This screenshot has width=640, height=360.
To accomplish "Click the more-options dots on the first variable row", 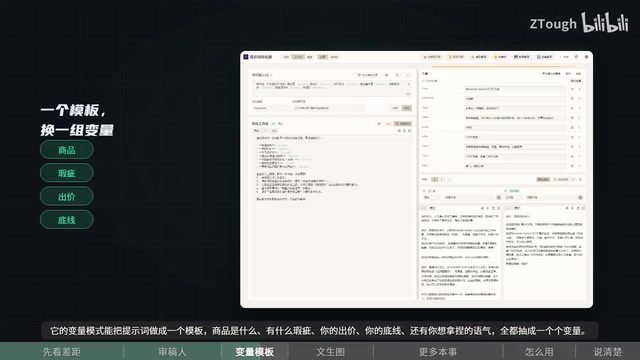I will pos(579,89).
